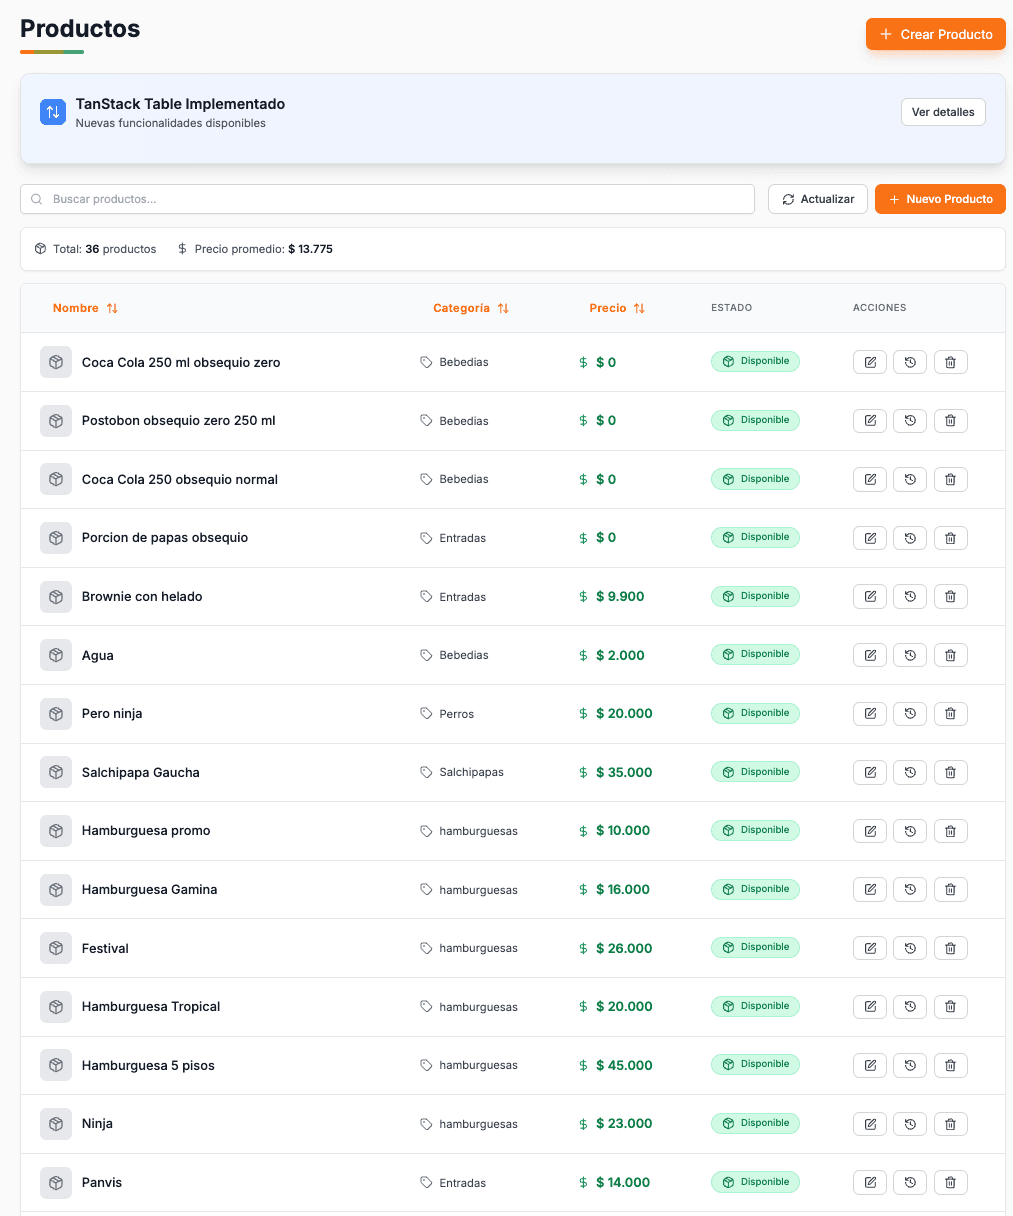The height and width of the screenshot is (1216, 1013).
Task: Edit "Brownie con helado" with the pencil icon
Action: point(869,596)
